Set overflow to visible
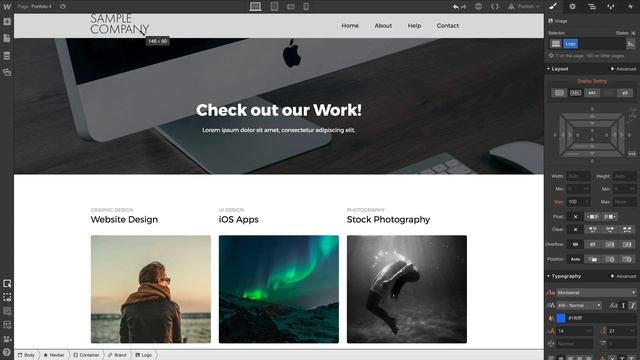The height and width of the screenshot is (360, 640). tap(576, 244)
